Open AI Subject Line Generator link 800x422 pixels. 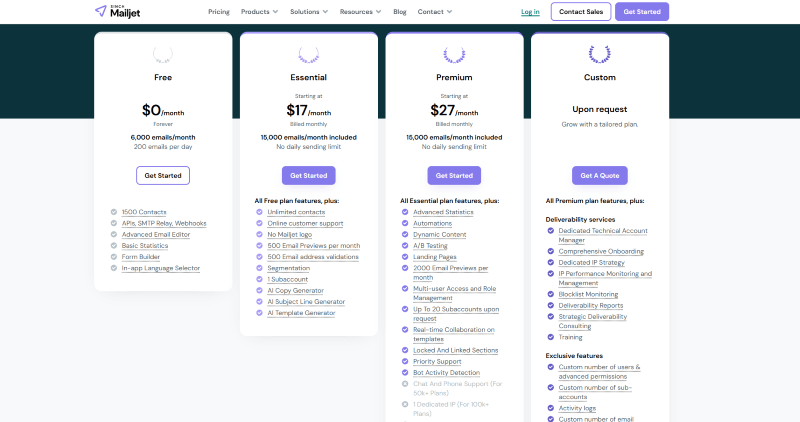pos(306,302)
